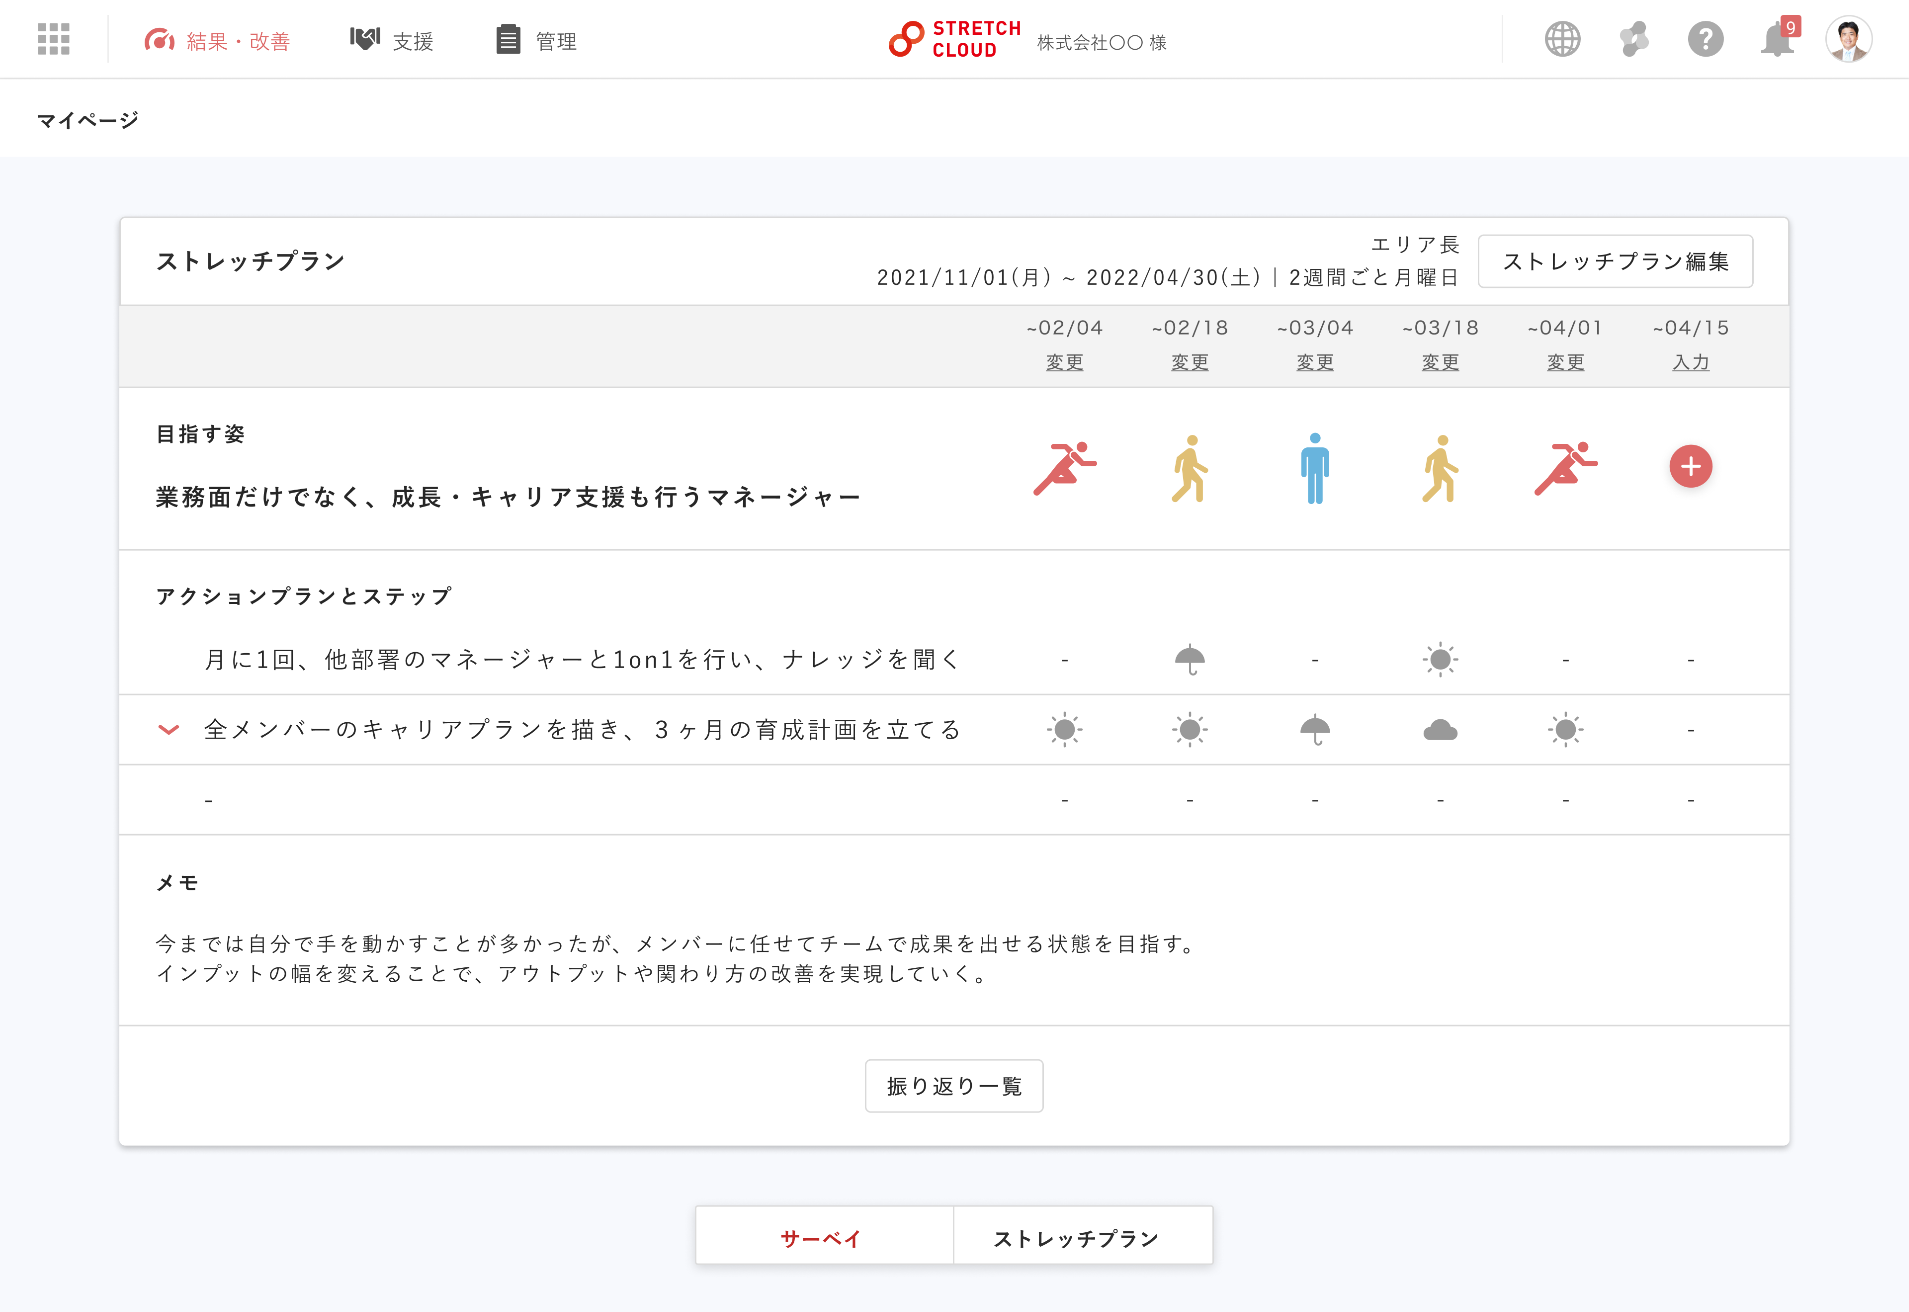Viewport: 1909px width, 1312px height.
Task: Click sun icon in キャリアプラン row ~02/18
Action: click(1190, 730)
